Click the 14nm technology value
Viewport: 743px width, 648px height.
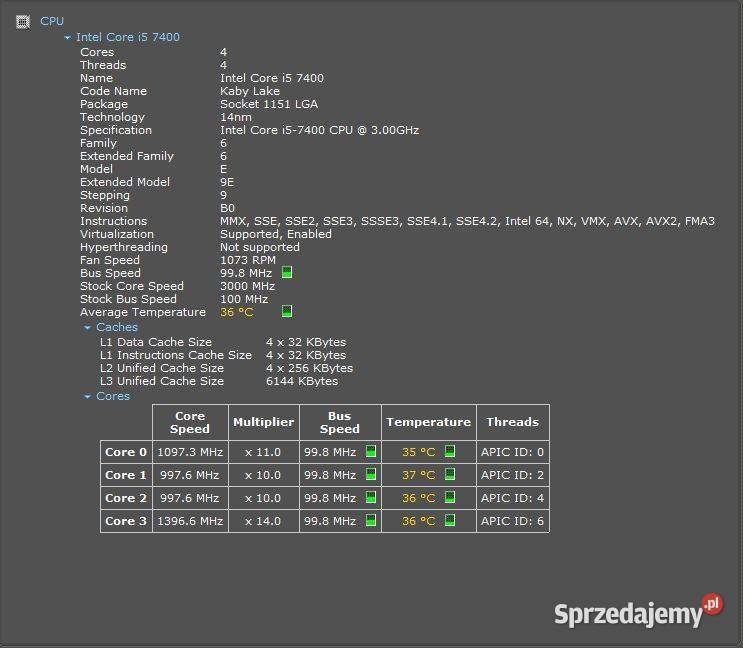[x=236, y=117]
